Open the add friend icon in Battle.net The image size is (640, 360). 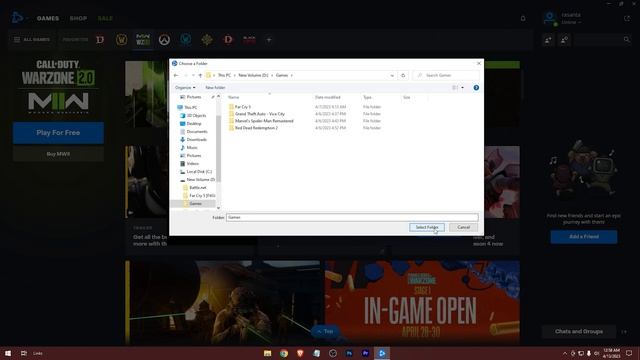[x=548, y=40]
